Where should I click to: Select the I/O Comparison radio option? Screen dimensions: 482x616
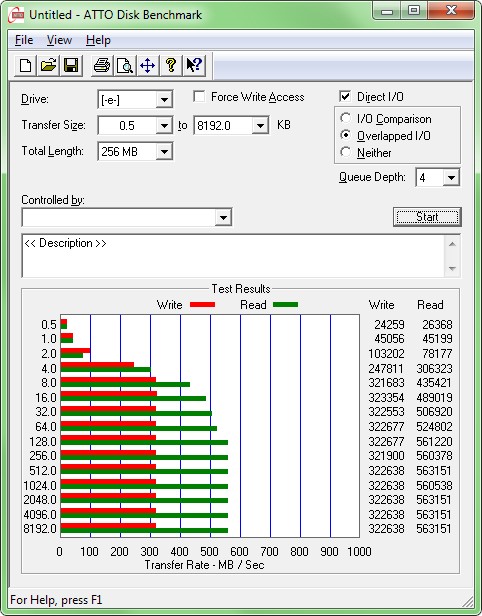click(346, 118)
